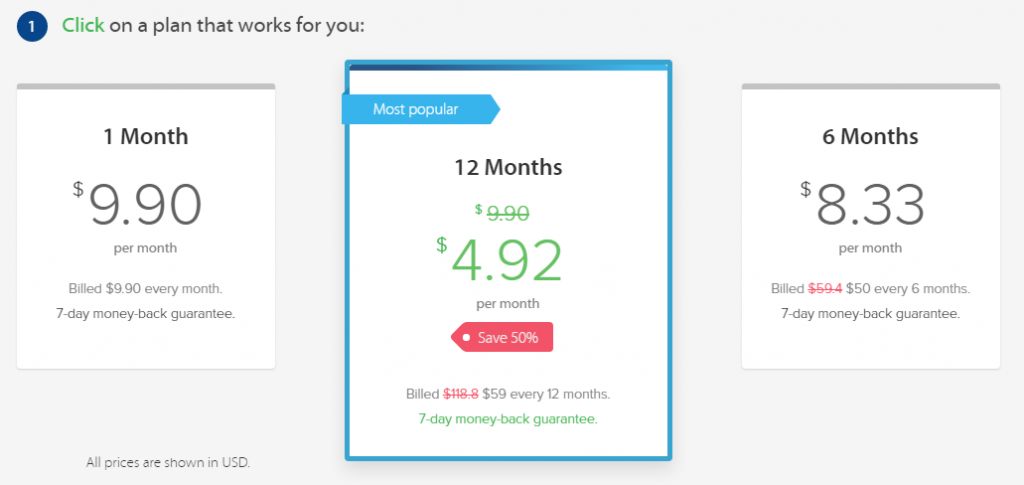Click the 'Most popular' ribbon banner

(421, 109)
